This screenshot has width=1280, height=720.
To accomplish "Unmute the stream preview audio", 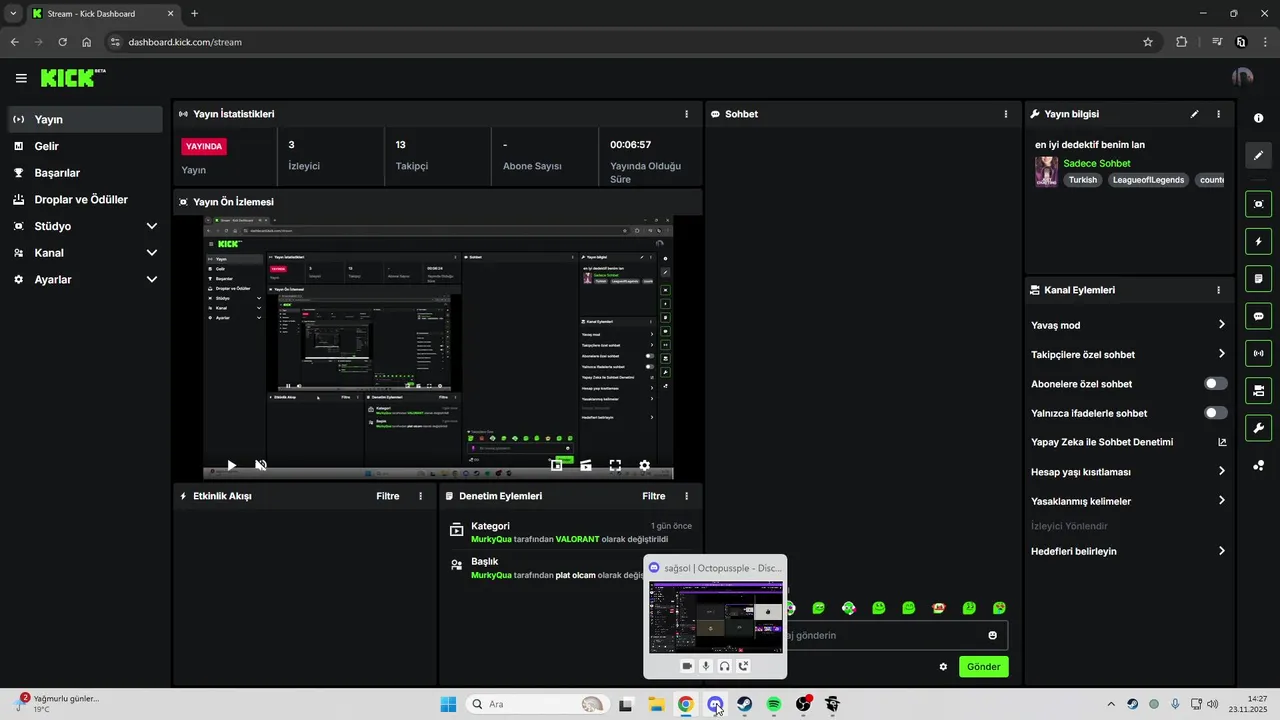I will (x=261, y=465).
